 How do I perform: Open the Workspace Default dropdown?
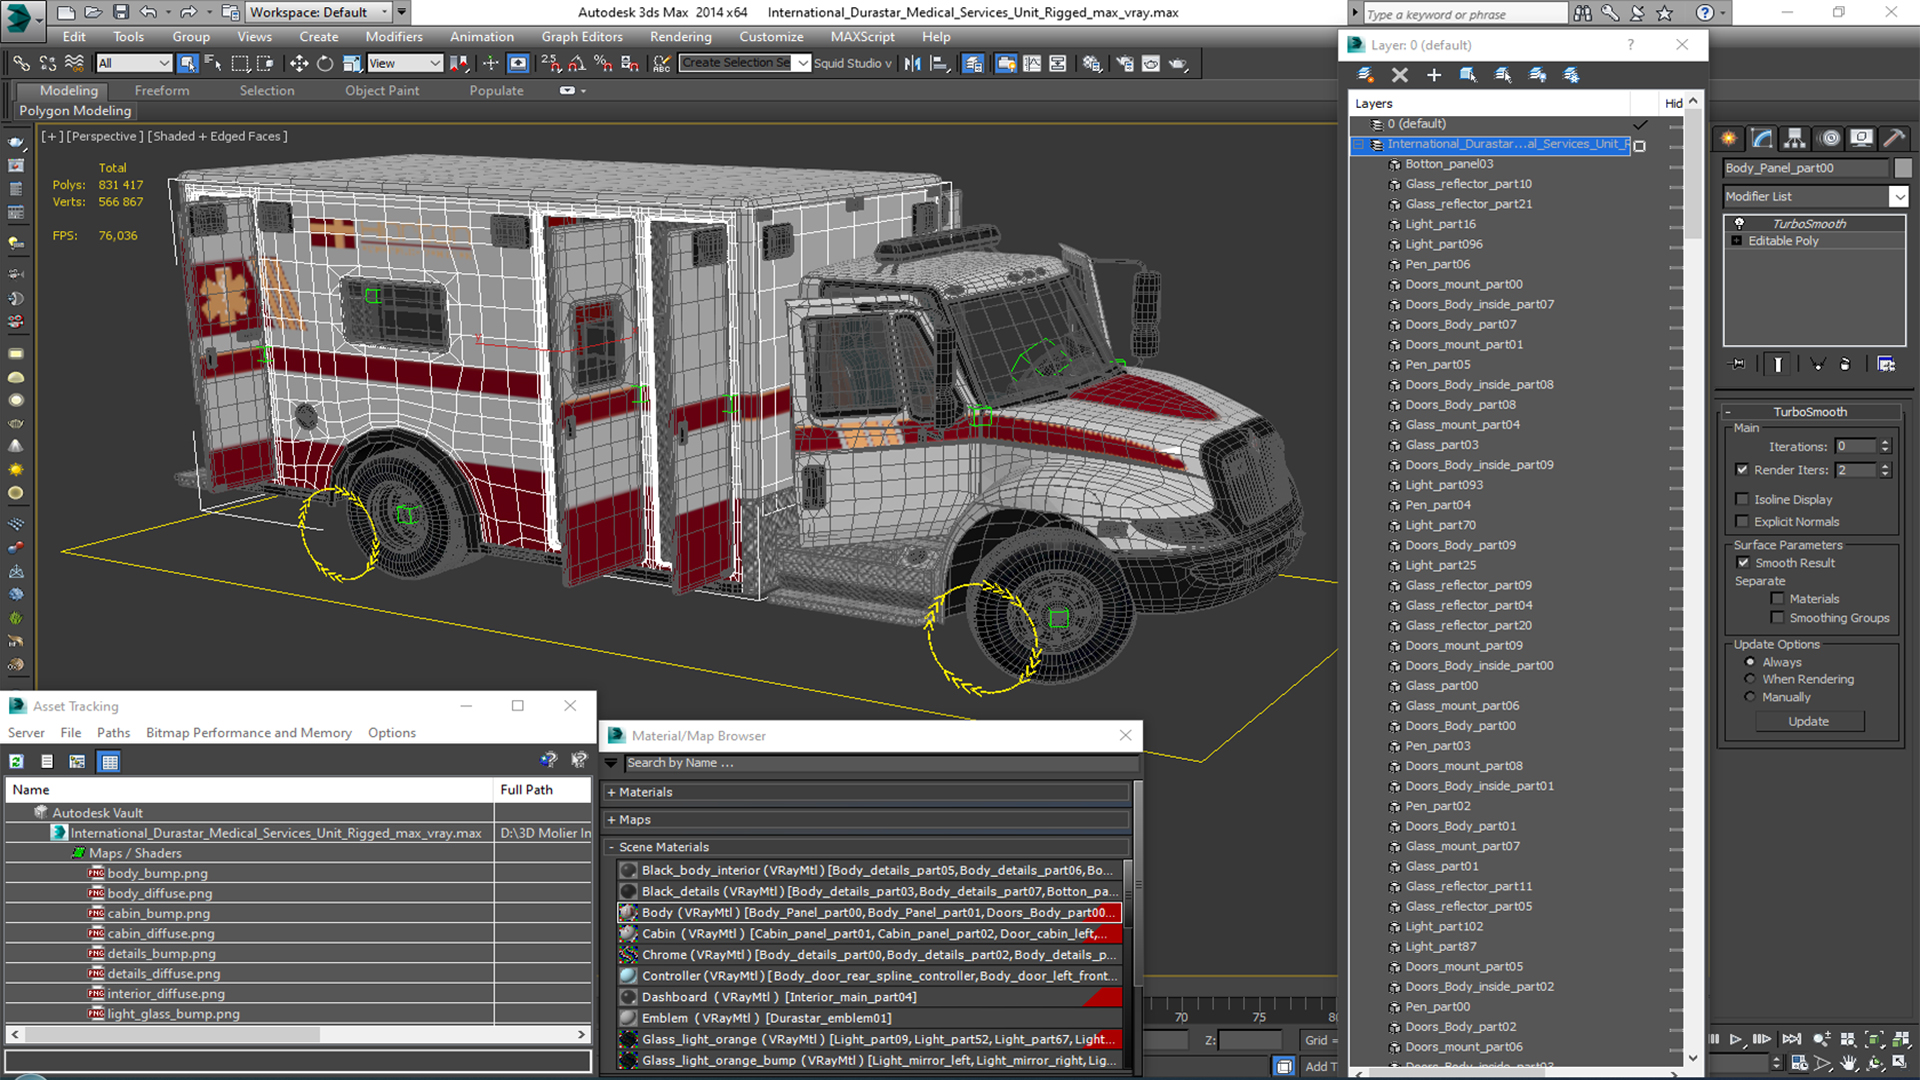pyautogui.click(x=318, y=12)
